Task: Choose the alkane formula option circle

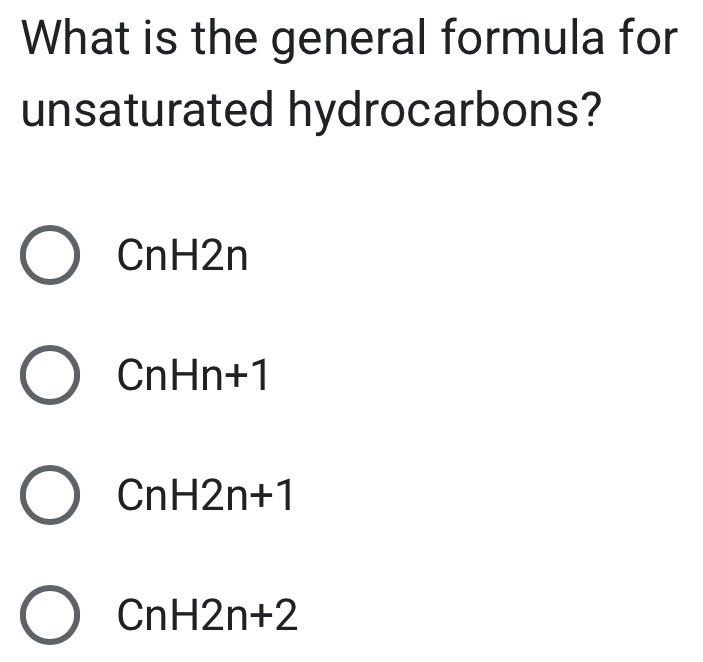Action: [50, 615]
